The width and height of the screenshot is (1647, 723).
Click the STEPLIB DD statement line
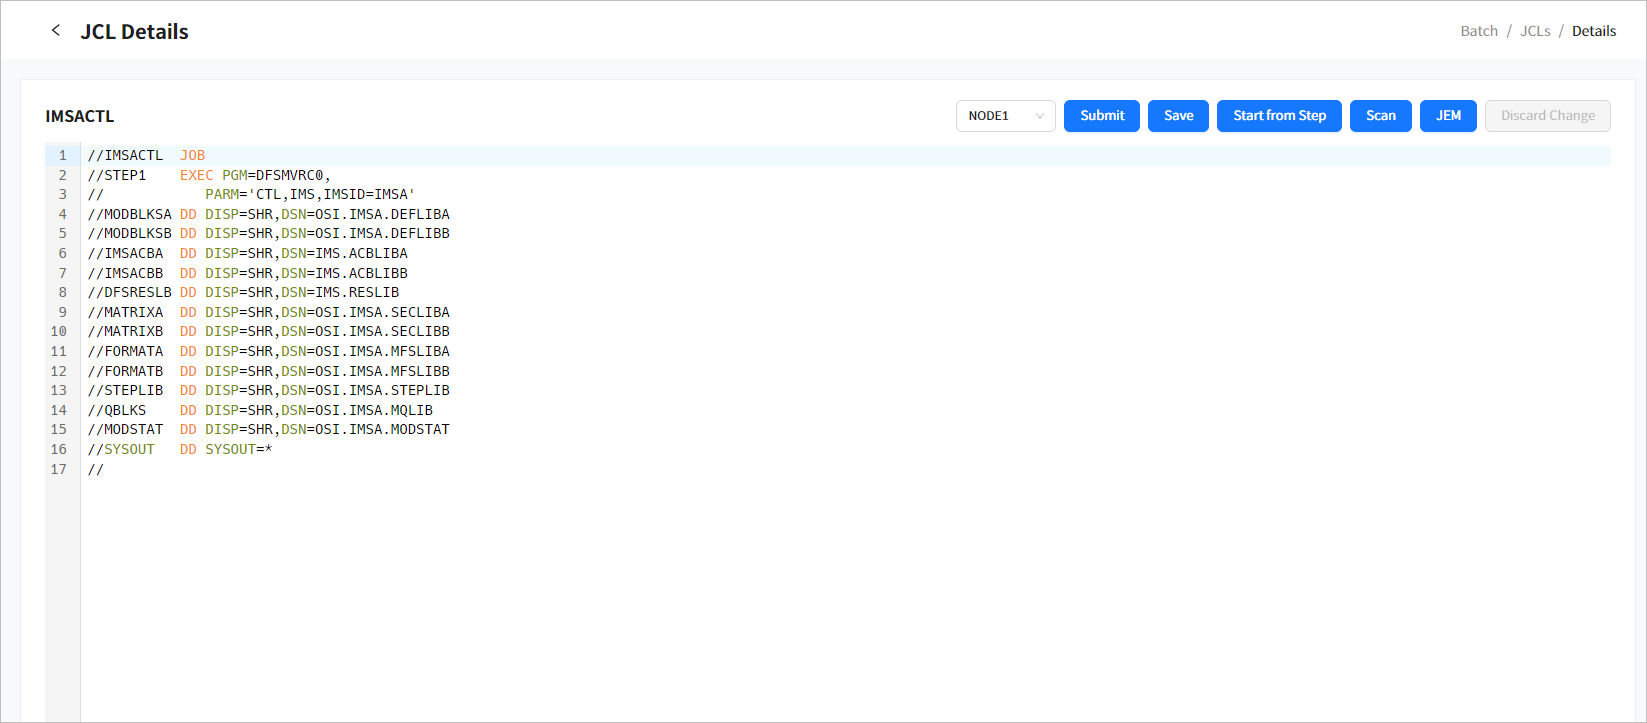pyautogui.click(x=268, y=391)
